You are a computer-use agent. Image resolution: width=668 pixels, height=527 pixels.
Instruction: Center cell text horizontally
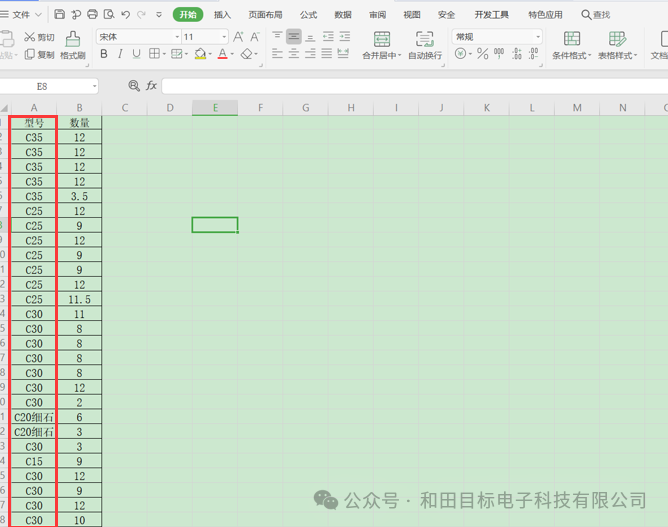click(294, 54)
